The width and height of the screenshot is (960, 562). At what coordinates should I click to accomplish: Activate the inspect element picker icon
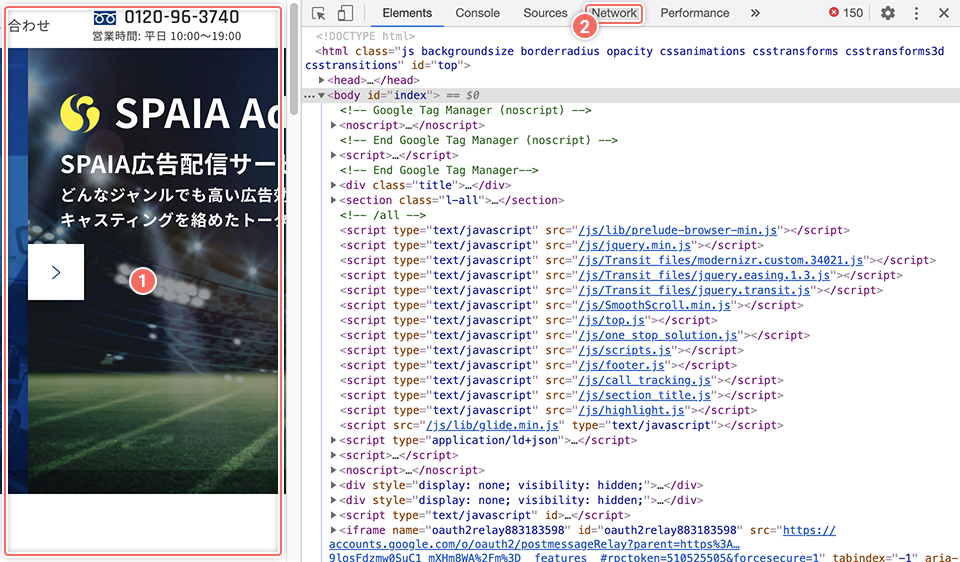[318, 13]
